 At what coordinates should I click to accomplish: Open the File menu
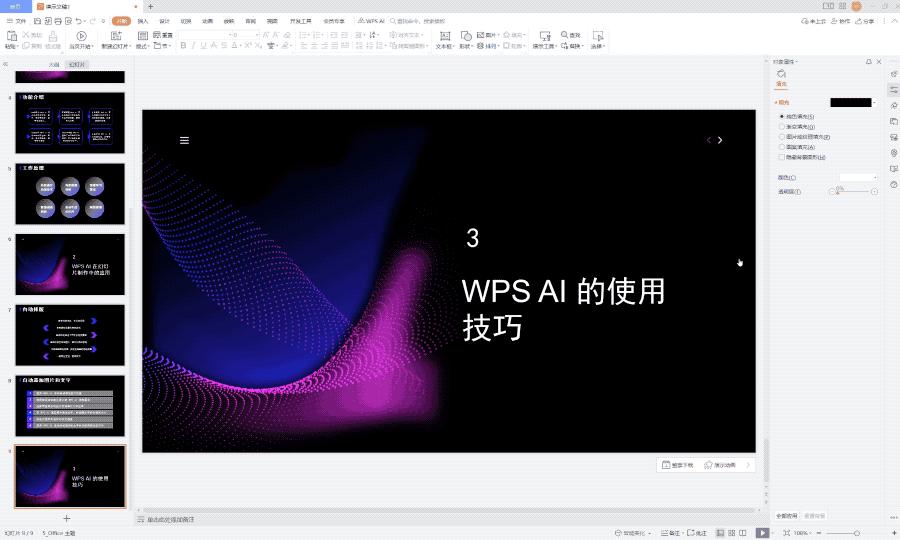[17, 21]
